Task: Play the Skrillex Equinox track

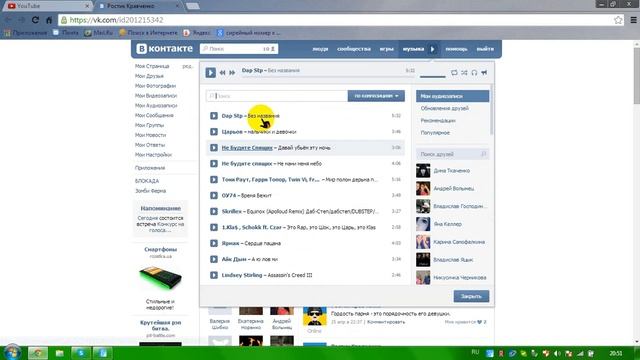Action: tap(213, 211)
